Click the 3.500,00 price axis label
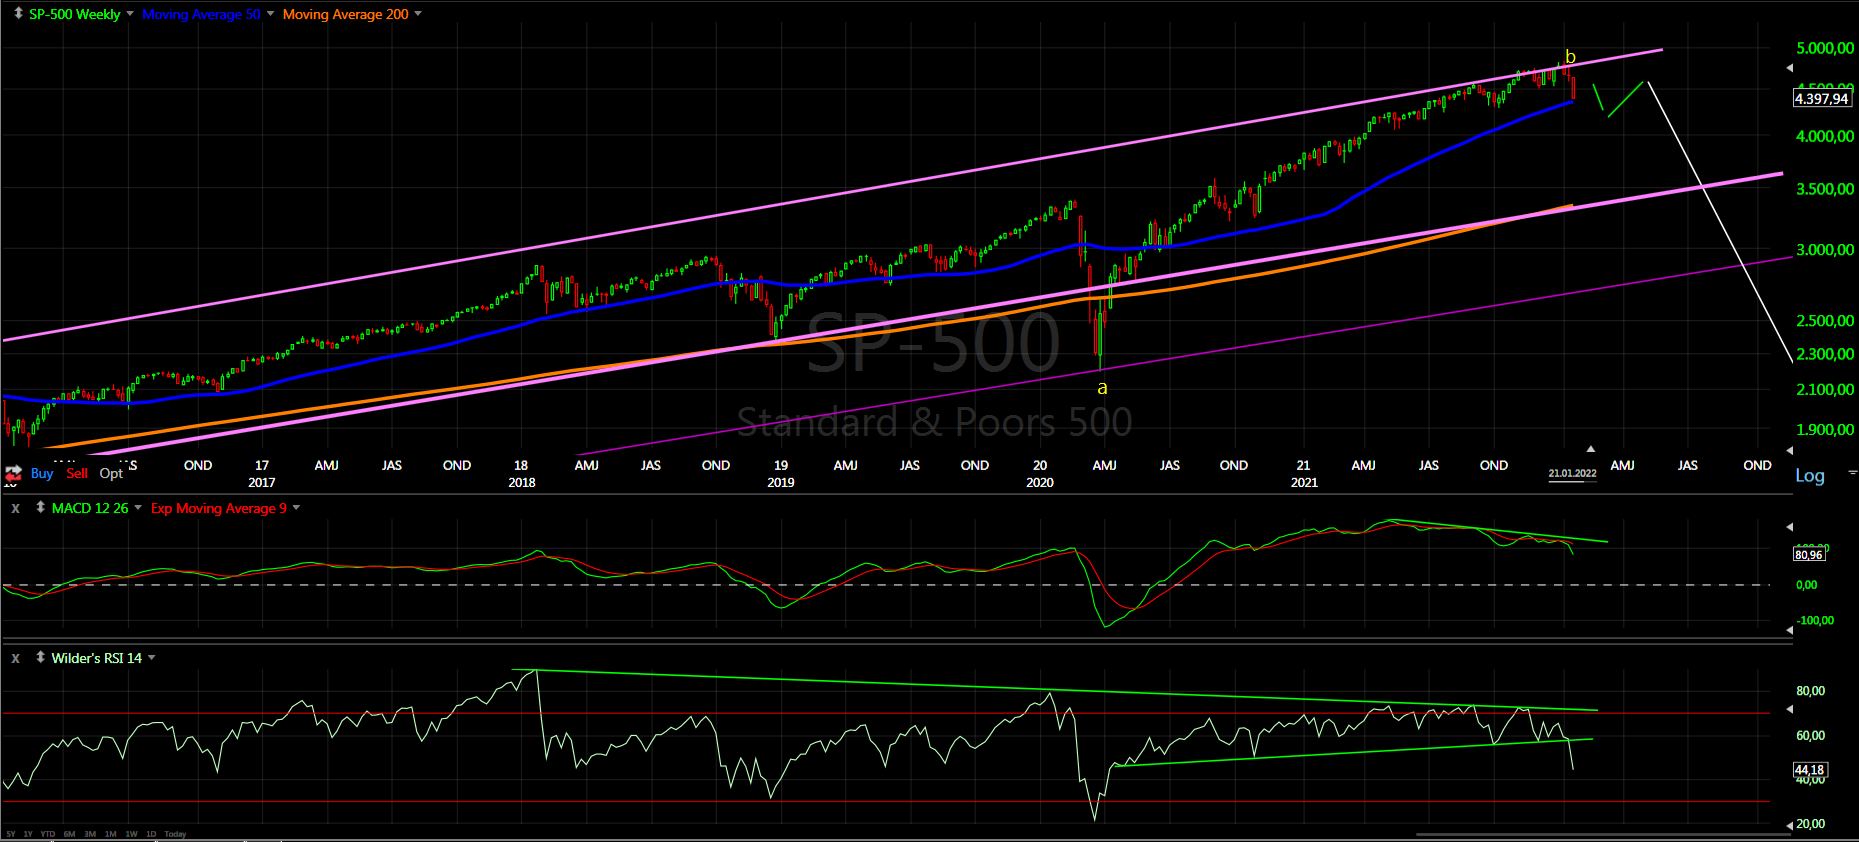1859x842 pixels. (x=1825, y=189)
